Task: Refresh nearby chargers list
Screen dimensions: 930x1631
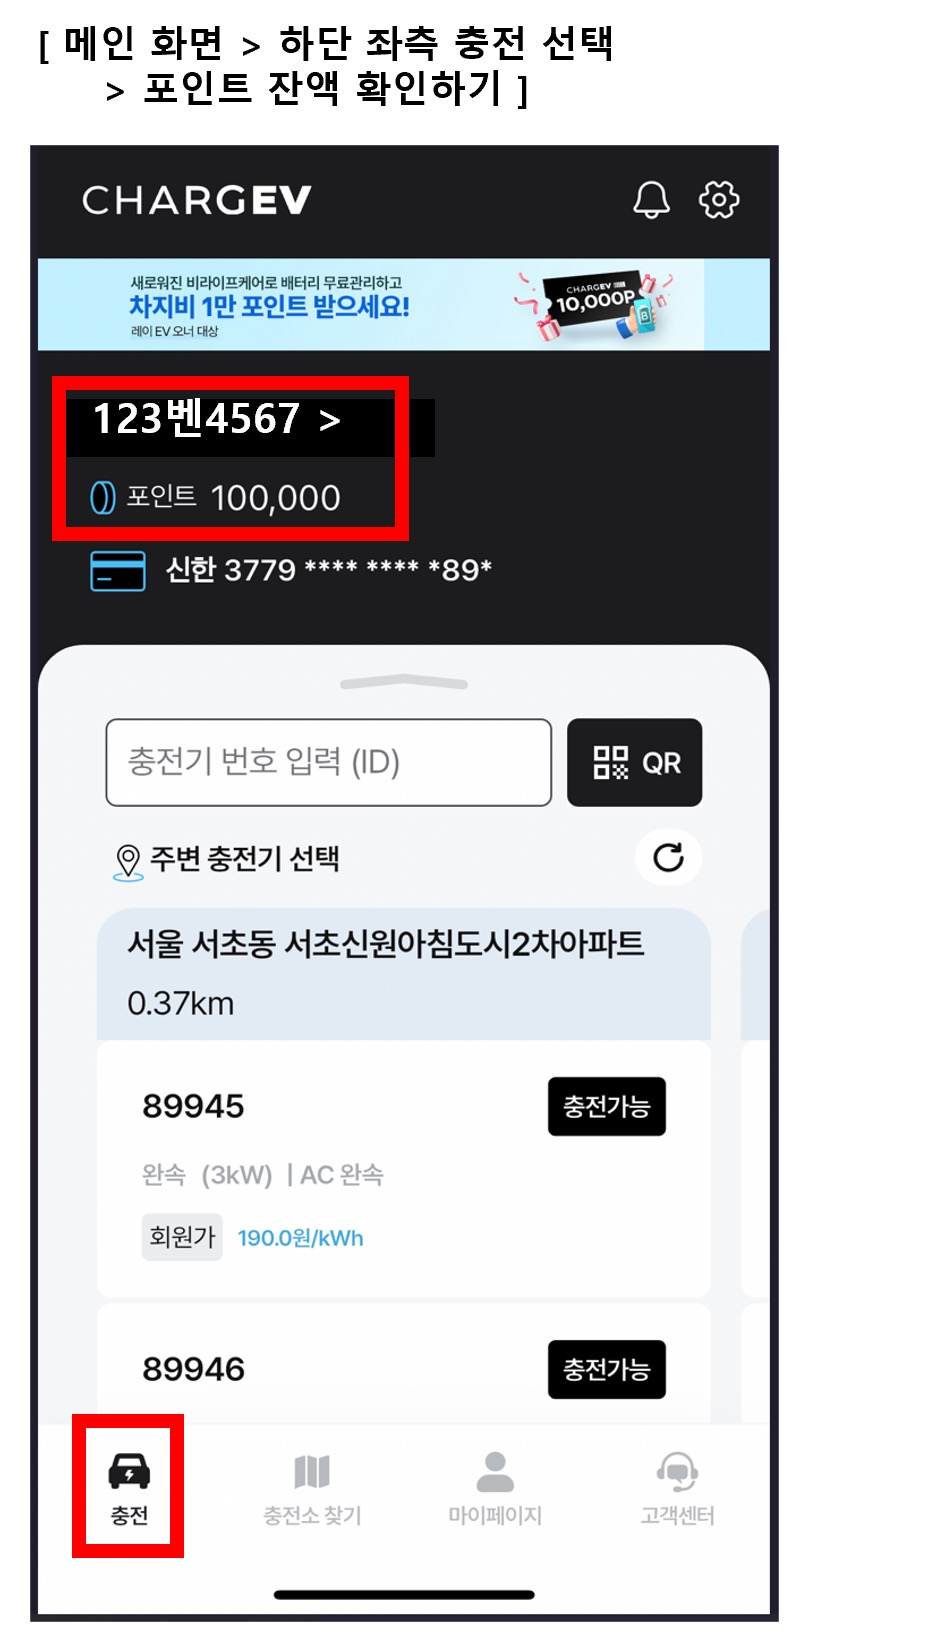Action: point(668,857)
